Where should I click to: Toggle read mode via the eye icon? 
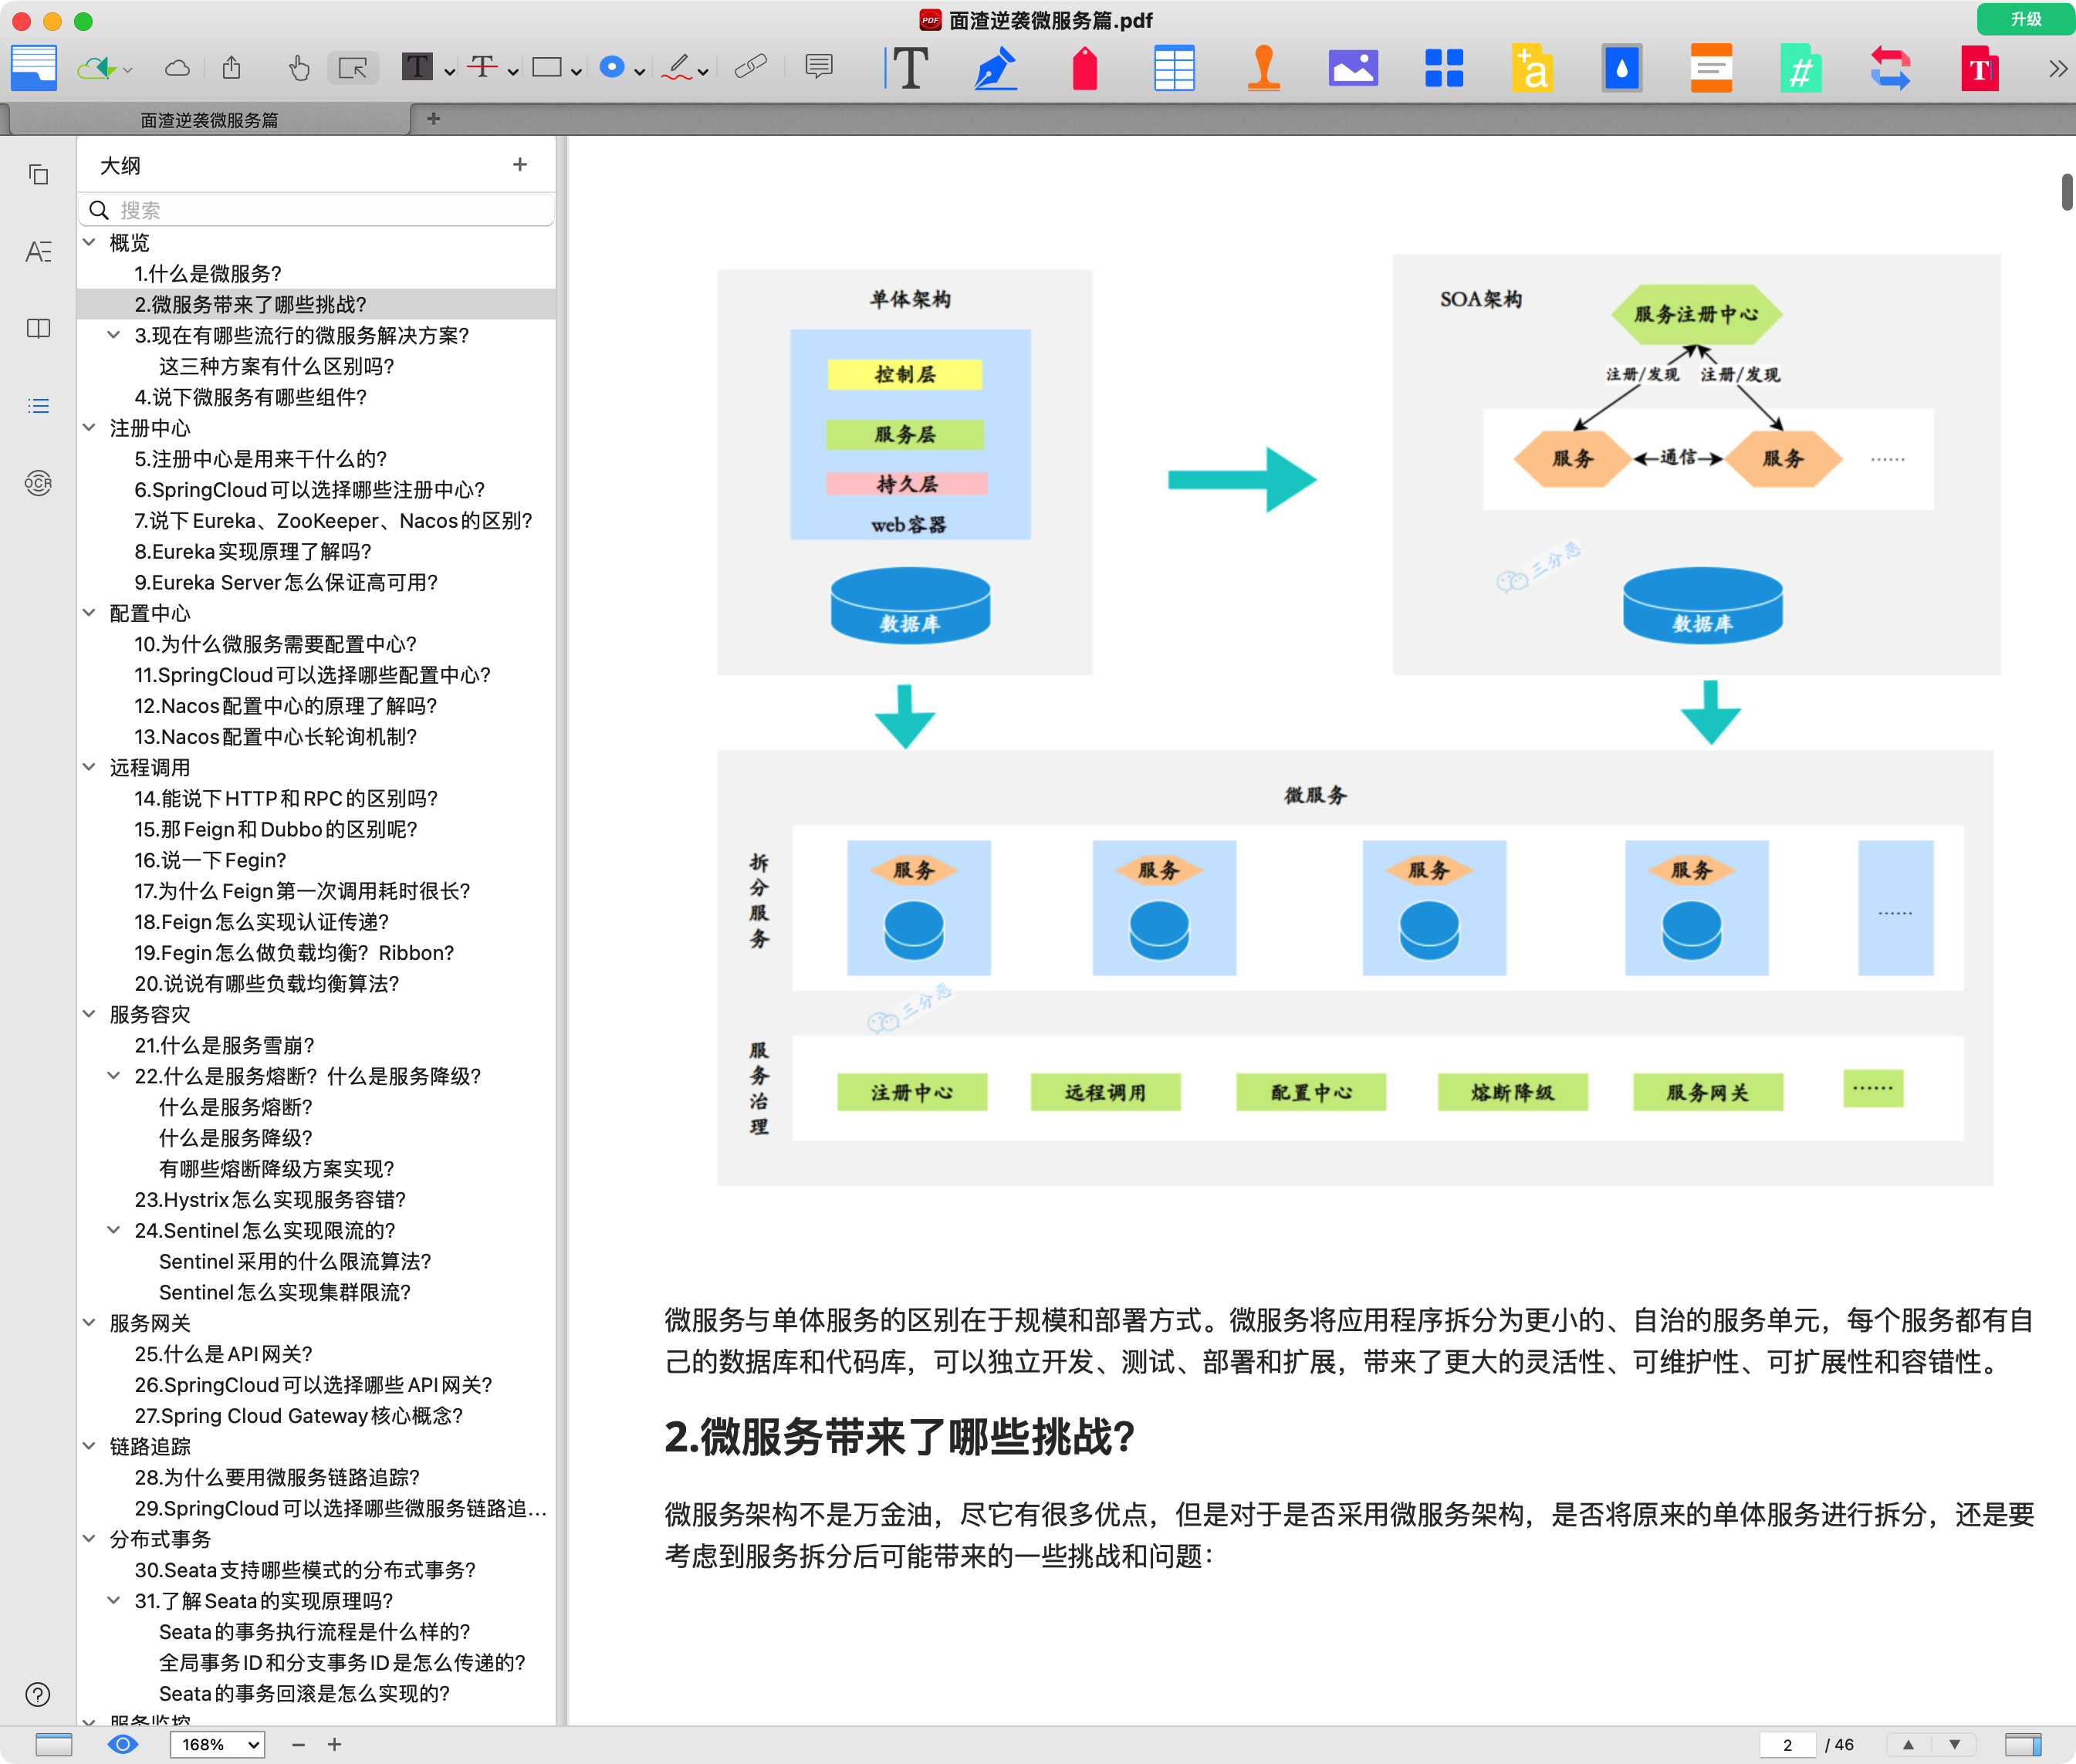123,1744
